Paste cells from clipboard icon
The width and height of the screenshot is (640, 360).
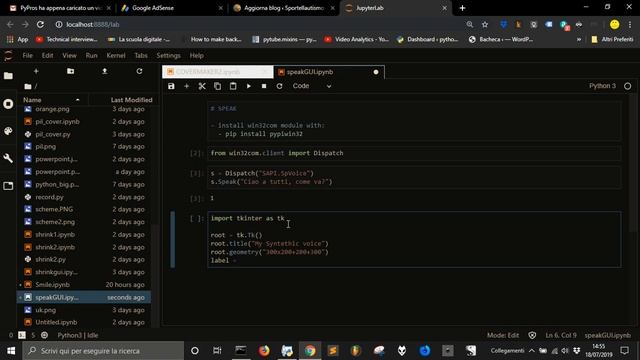click(233, 86)
